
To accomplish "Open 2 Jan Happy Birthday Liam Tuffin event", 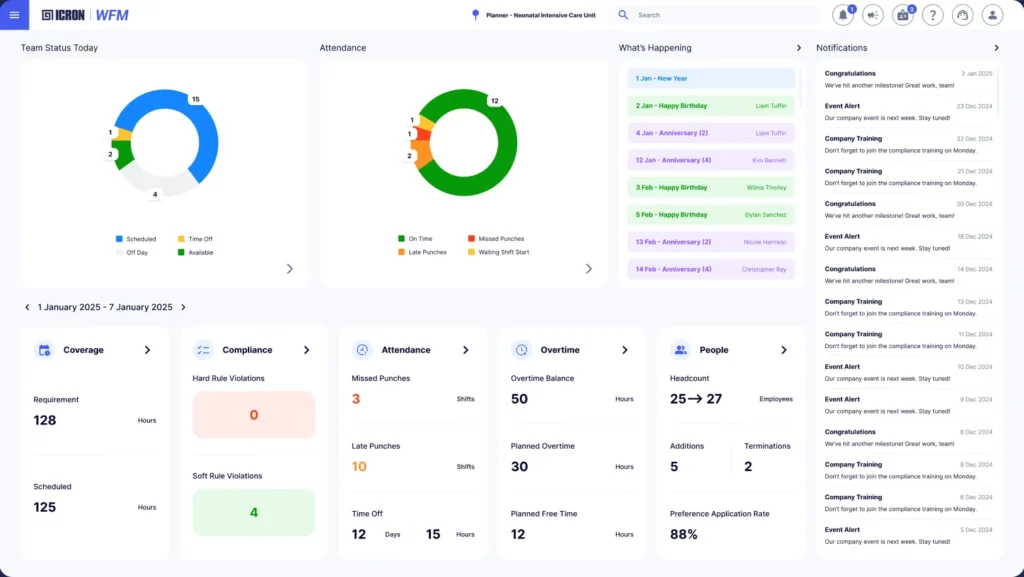I will tap(711, 106).
